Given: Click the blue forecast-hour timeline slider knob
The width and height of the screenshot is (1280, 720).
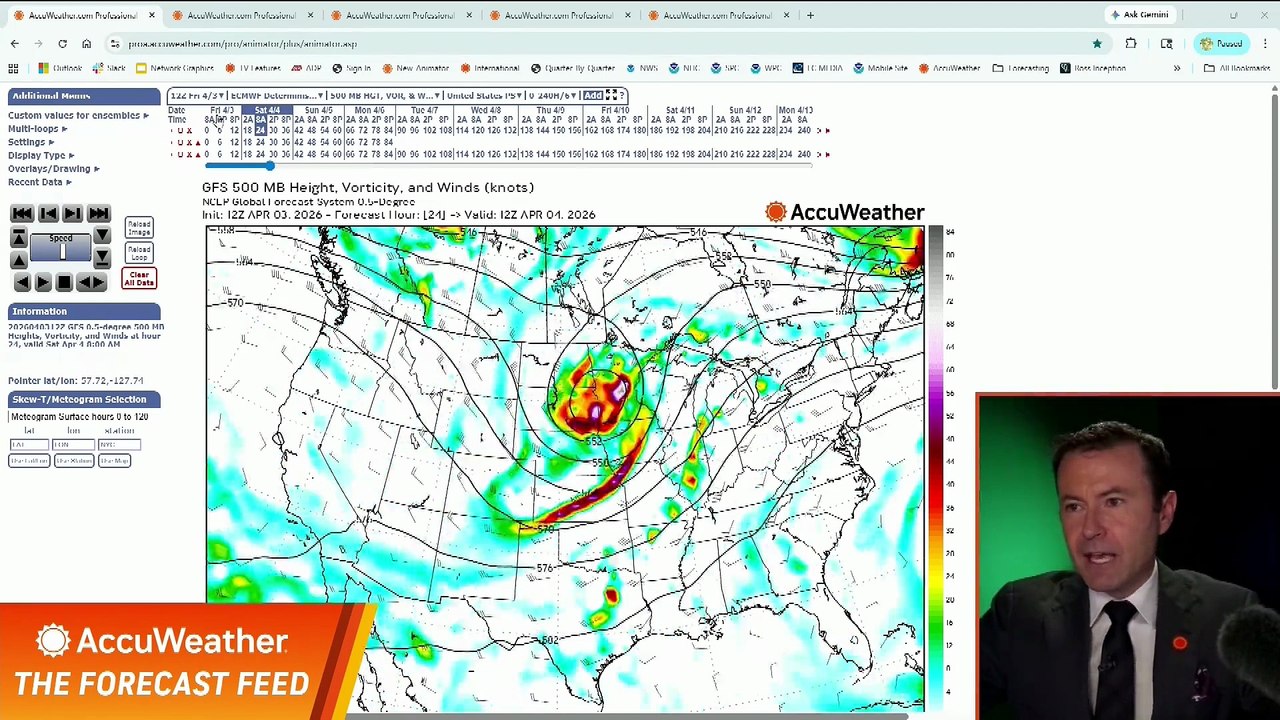Looking at the screenshot, I should coord(269,166).
